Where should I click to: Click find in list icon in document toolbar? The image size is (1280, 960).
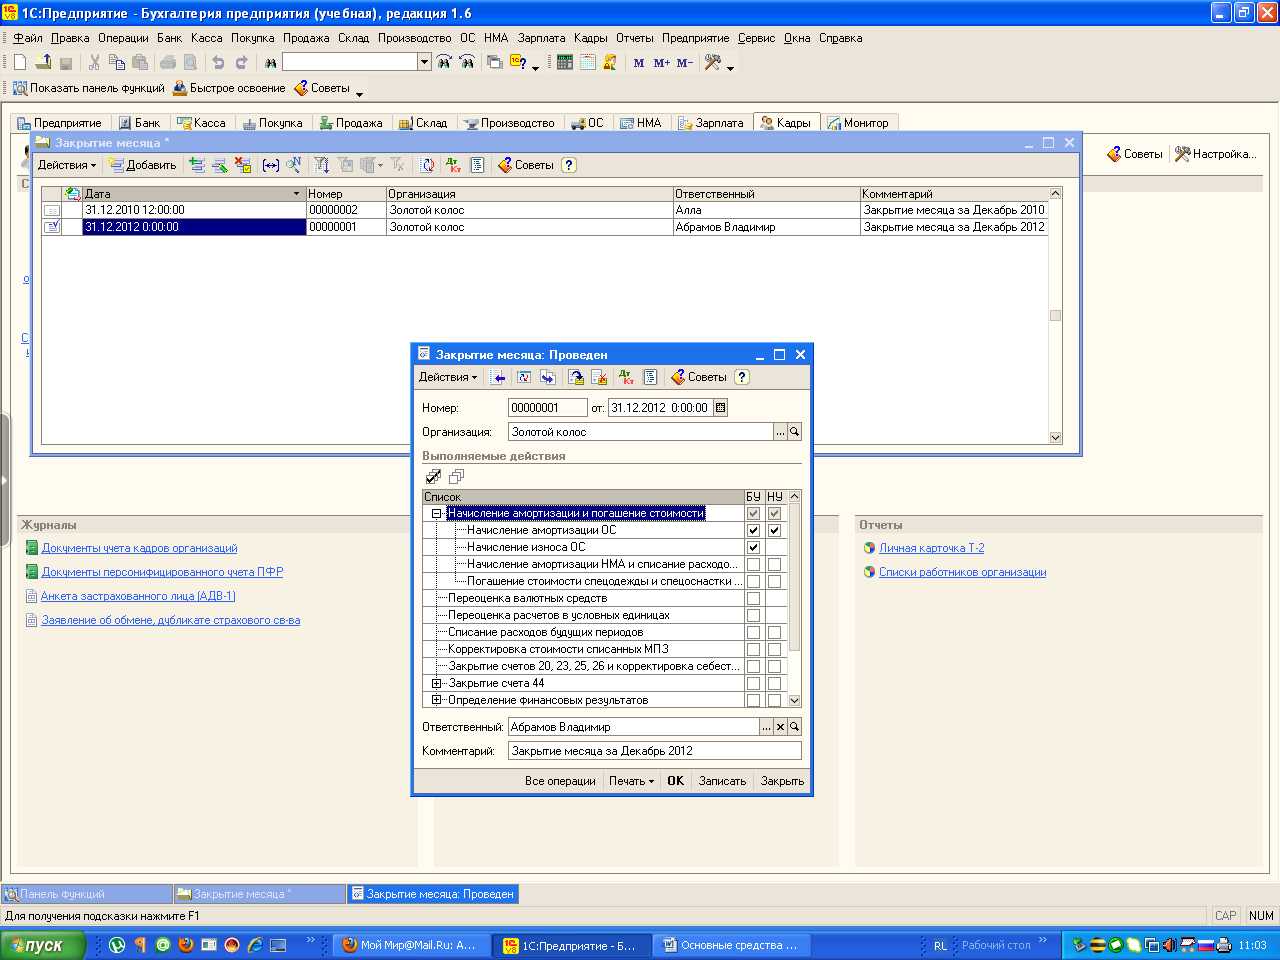click(498, 377)
